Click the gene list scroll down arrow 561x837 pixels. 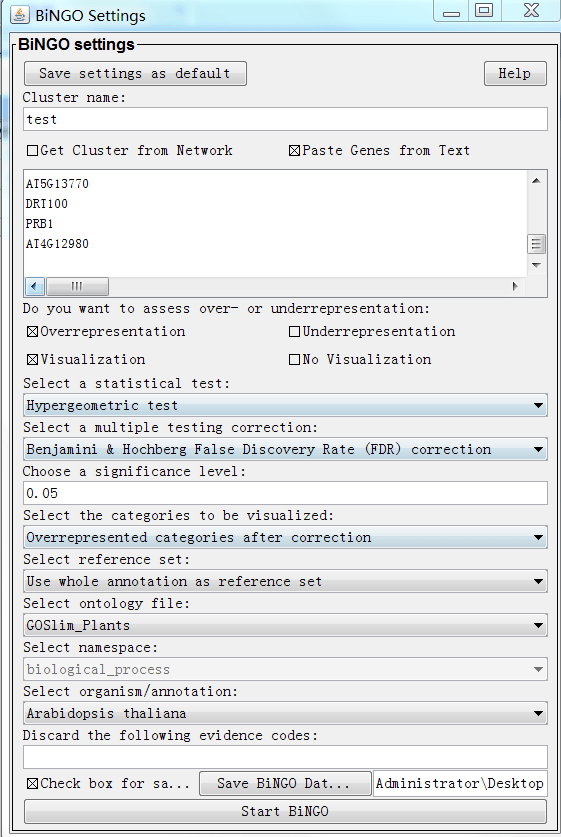(x=536, y=265)
